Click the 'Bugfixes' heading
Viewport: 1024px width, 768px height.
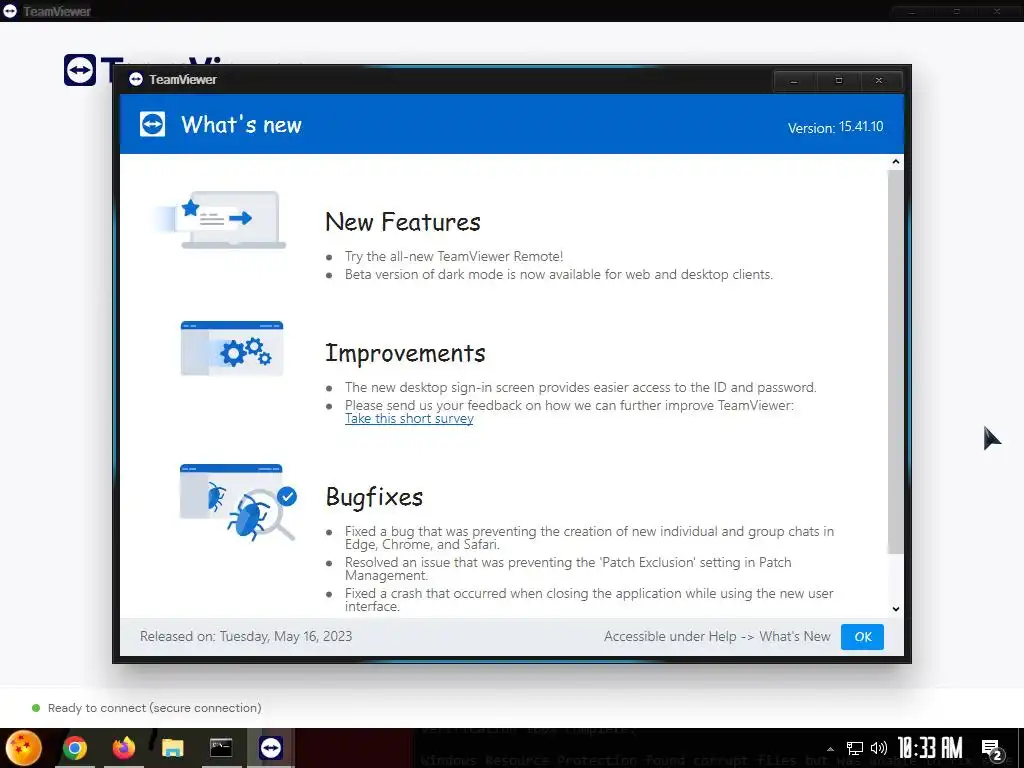pyautogui.click(x=374, y=497)
